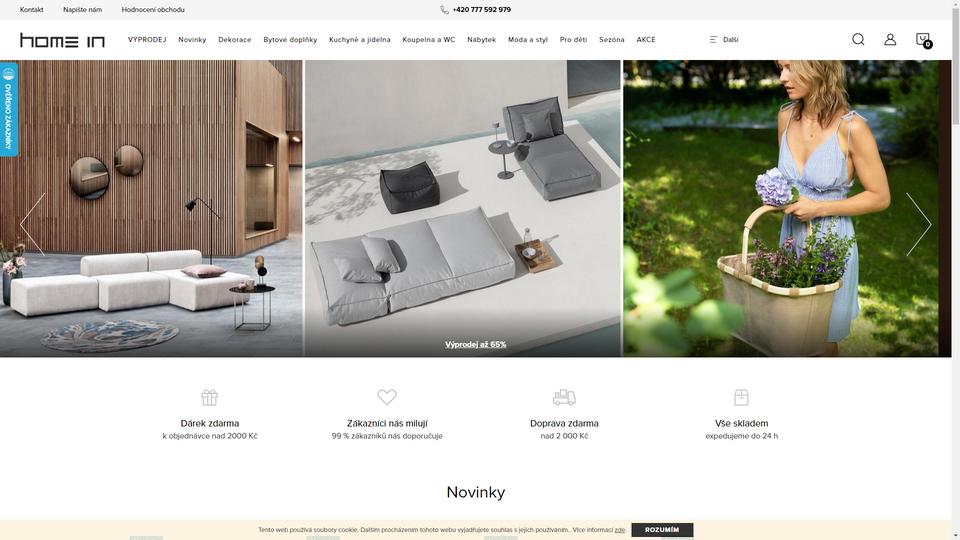960x540 pixels.
Task: Click the page vertical scrollbar
Action: tap(956, 270)
